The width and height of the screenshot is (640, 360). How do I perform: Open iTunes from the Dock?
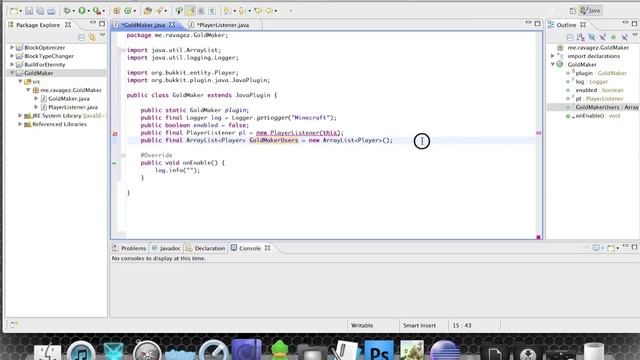point(81,351)
